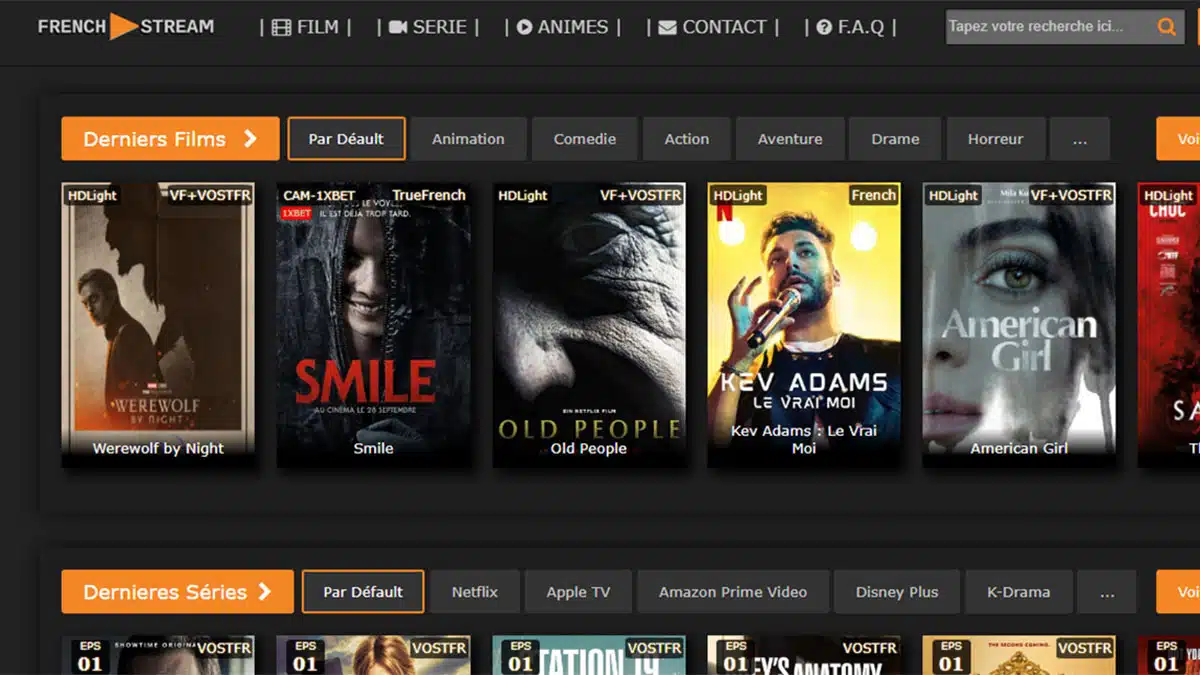
Task: Click the VF+VOSTFR badge on Old People
Action: (x=641, y=195)
